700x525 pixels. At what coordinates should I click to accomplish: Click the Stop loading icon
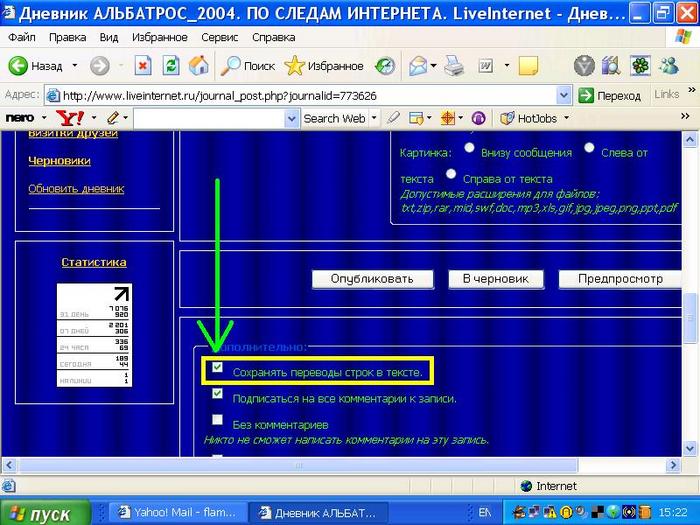pos(143,66)
